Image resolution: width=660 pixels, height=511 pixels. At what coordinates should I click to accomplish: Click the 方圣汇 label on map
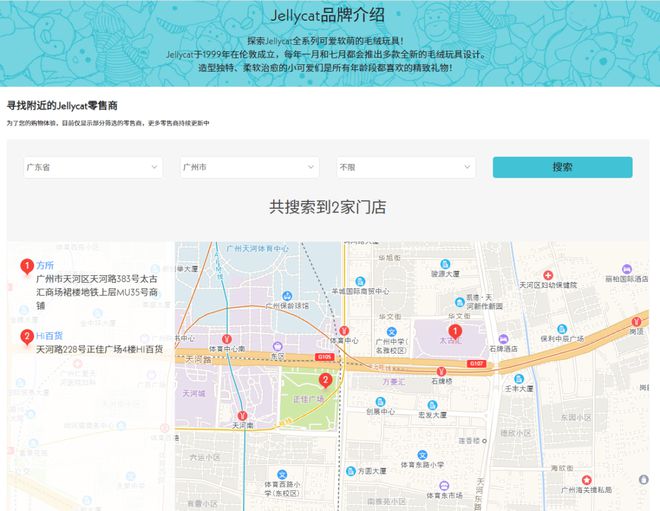pos(394,381)
